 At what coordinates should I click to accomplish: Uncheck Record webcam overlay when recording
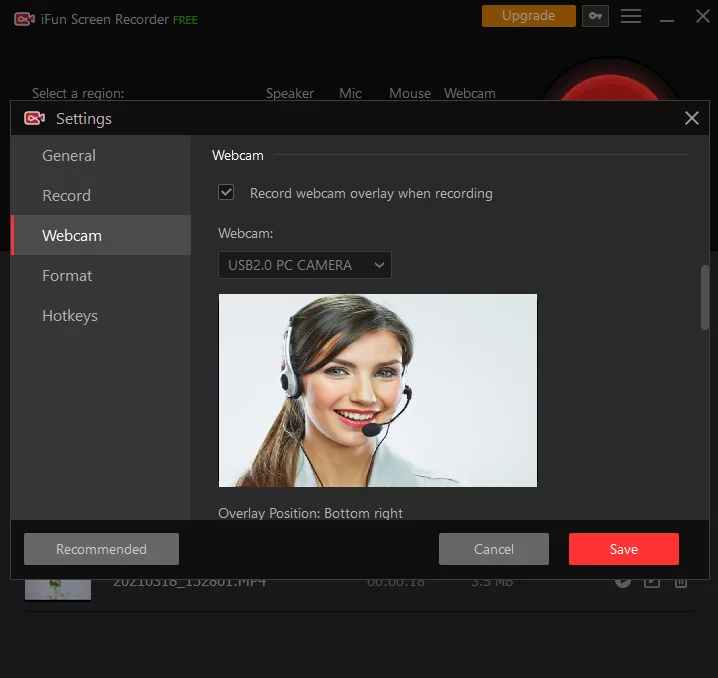click(226, 192)
